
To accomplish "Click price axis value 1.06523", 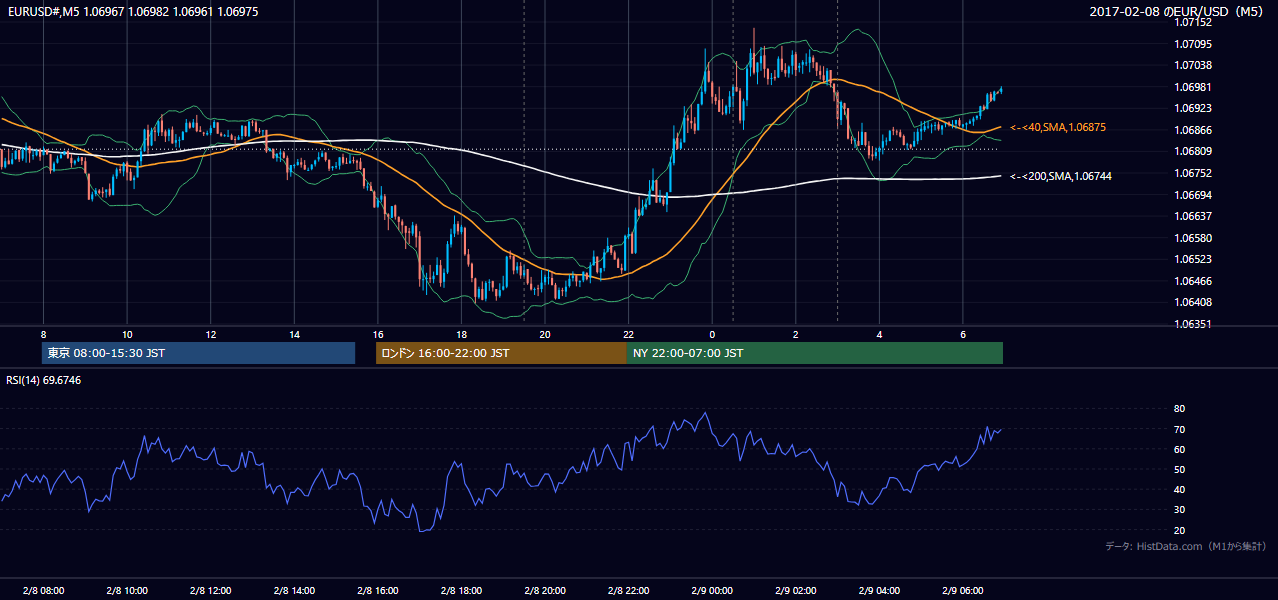I will click(x=1194, y=259).
